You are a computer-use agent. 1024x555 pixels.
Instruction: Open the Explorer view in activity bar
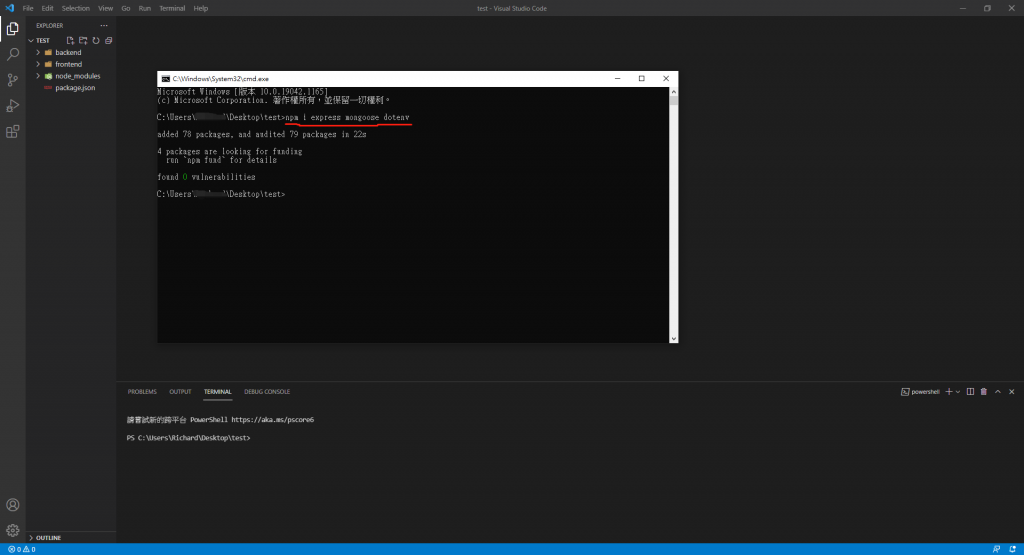12,29
